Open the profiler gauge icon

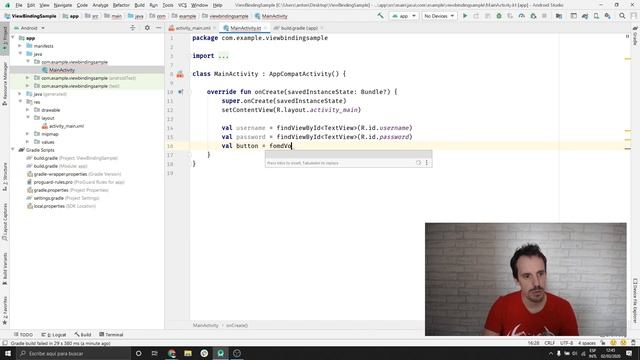pos(522,16)
